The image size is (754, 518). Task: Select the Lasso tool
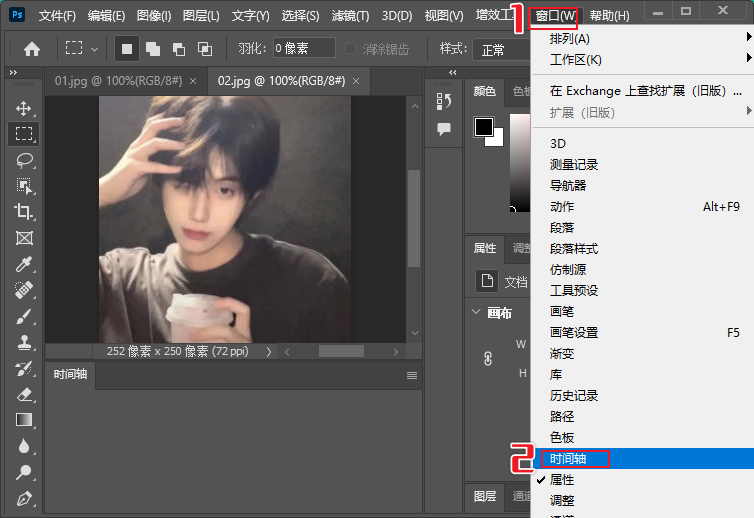pyautogui.click(x=24, y=160)
